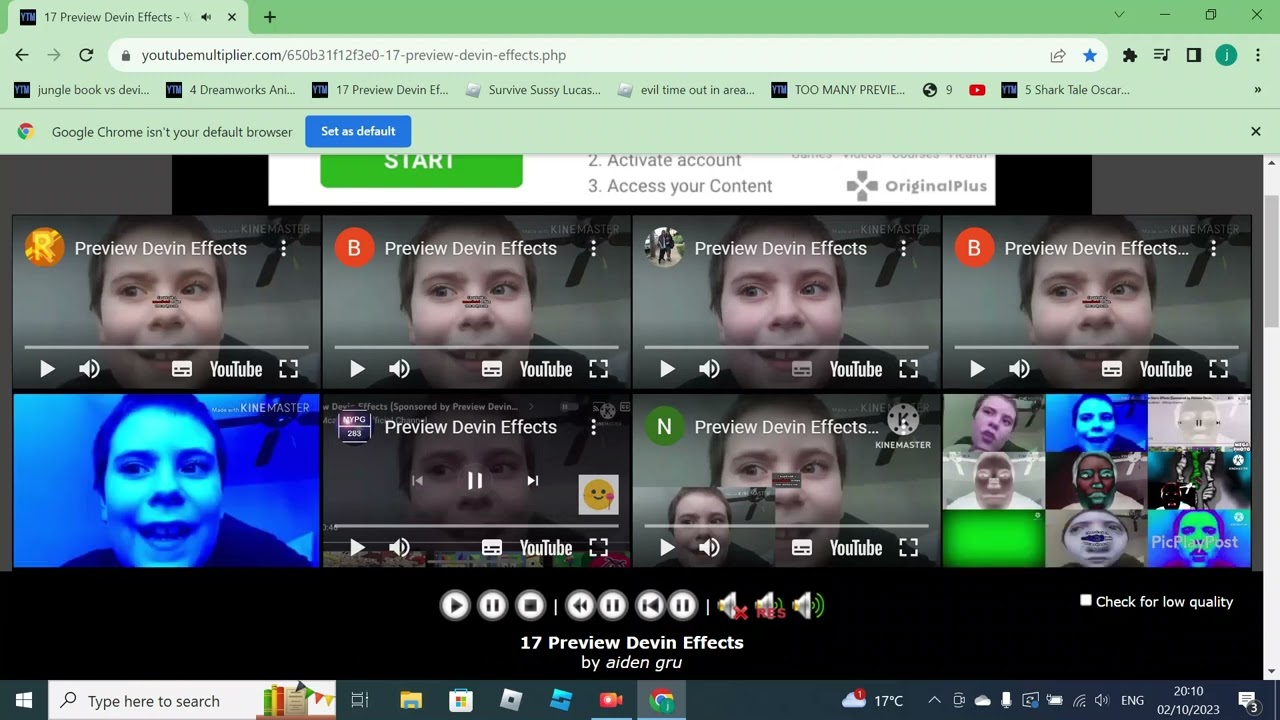This screenshot has height=720, width=1280.
Task: Open the Extensions puzzle icon
Action: click(1130, 56)
